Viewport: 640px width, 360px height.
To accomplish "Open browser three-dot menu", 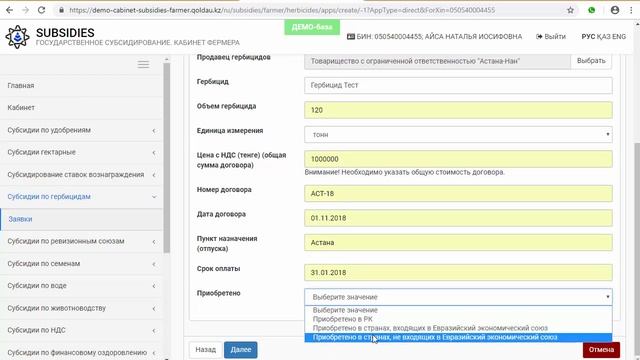I will pos(631,10).
